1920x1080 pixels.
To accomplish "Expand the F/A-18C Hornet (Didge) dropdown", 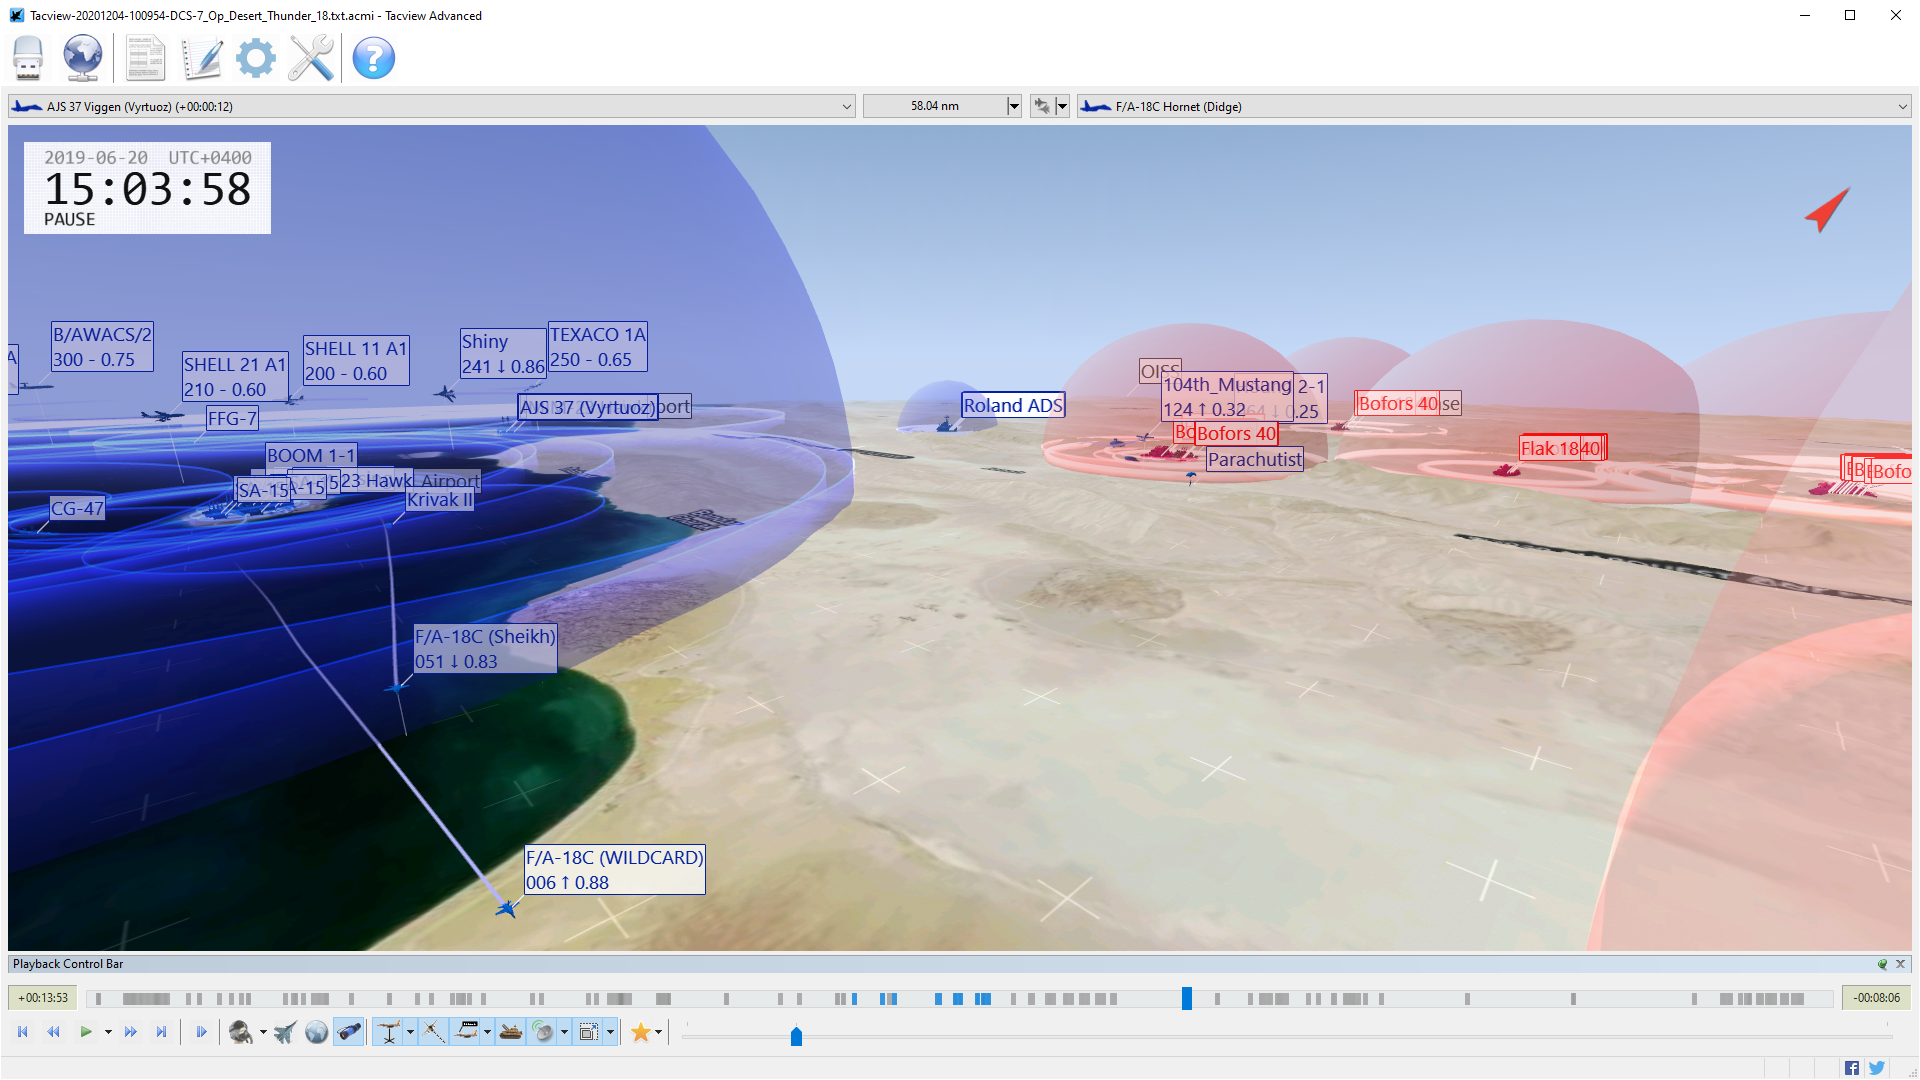I will click(1902, 106).
